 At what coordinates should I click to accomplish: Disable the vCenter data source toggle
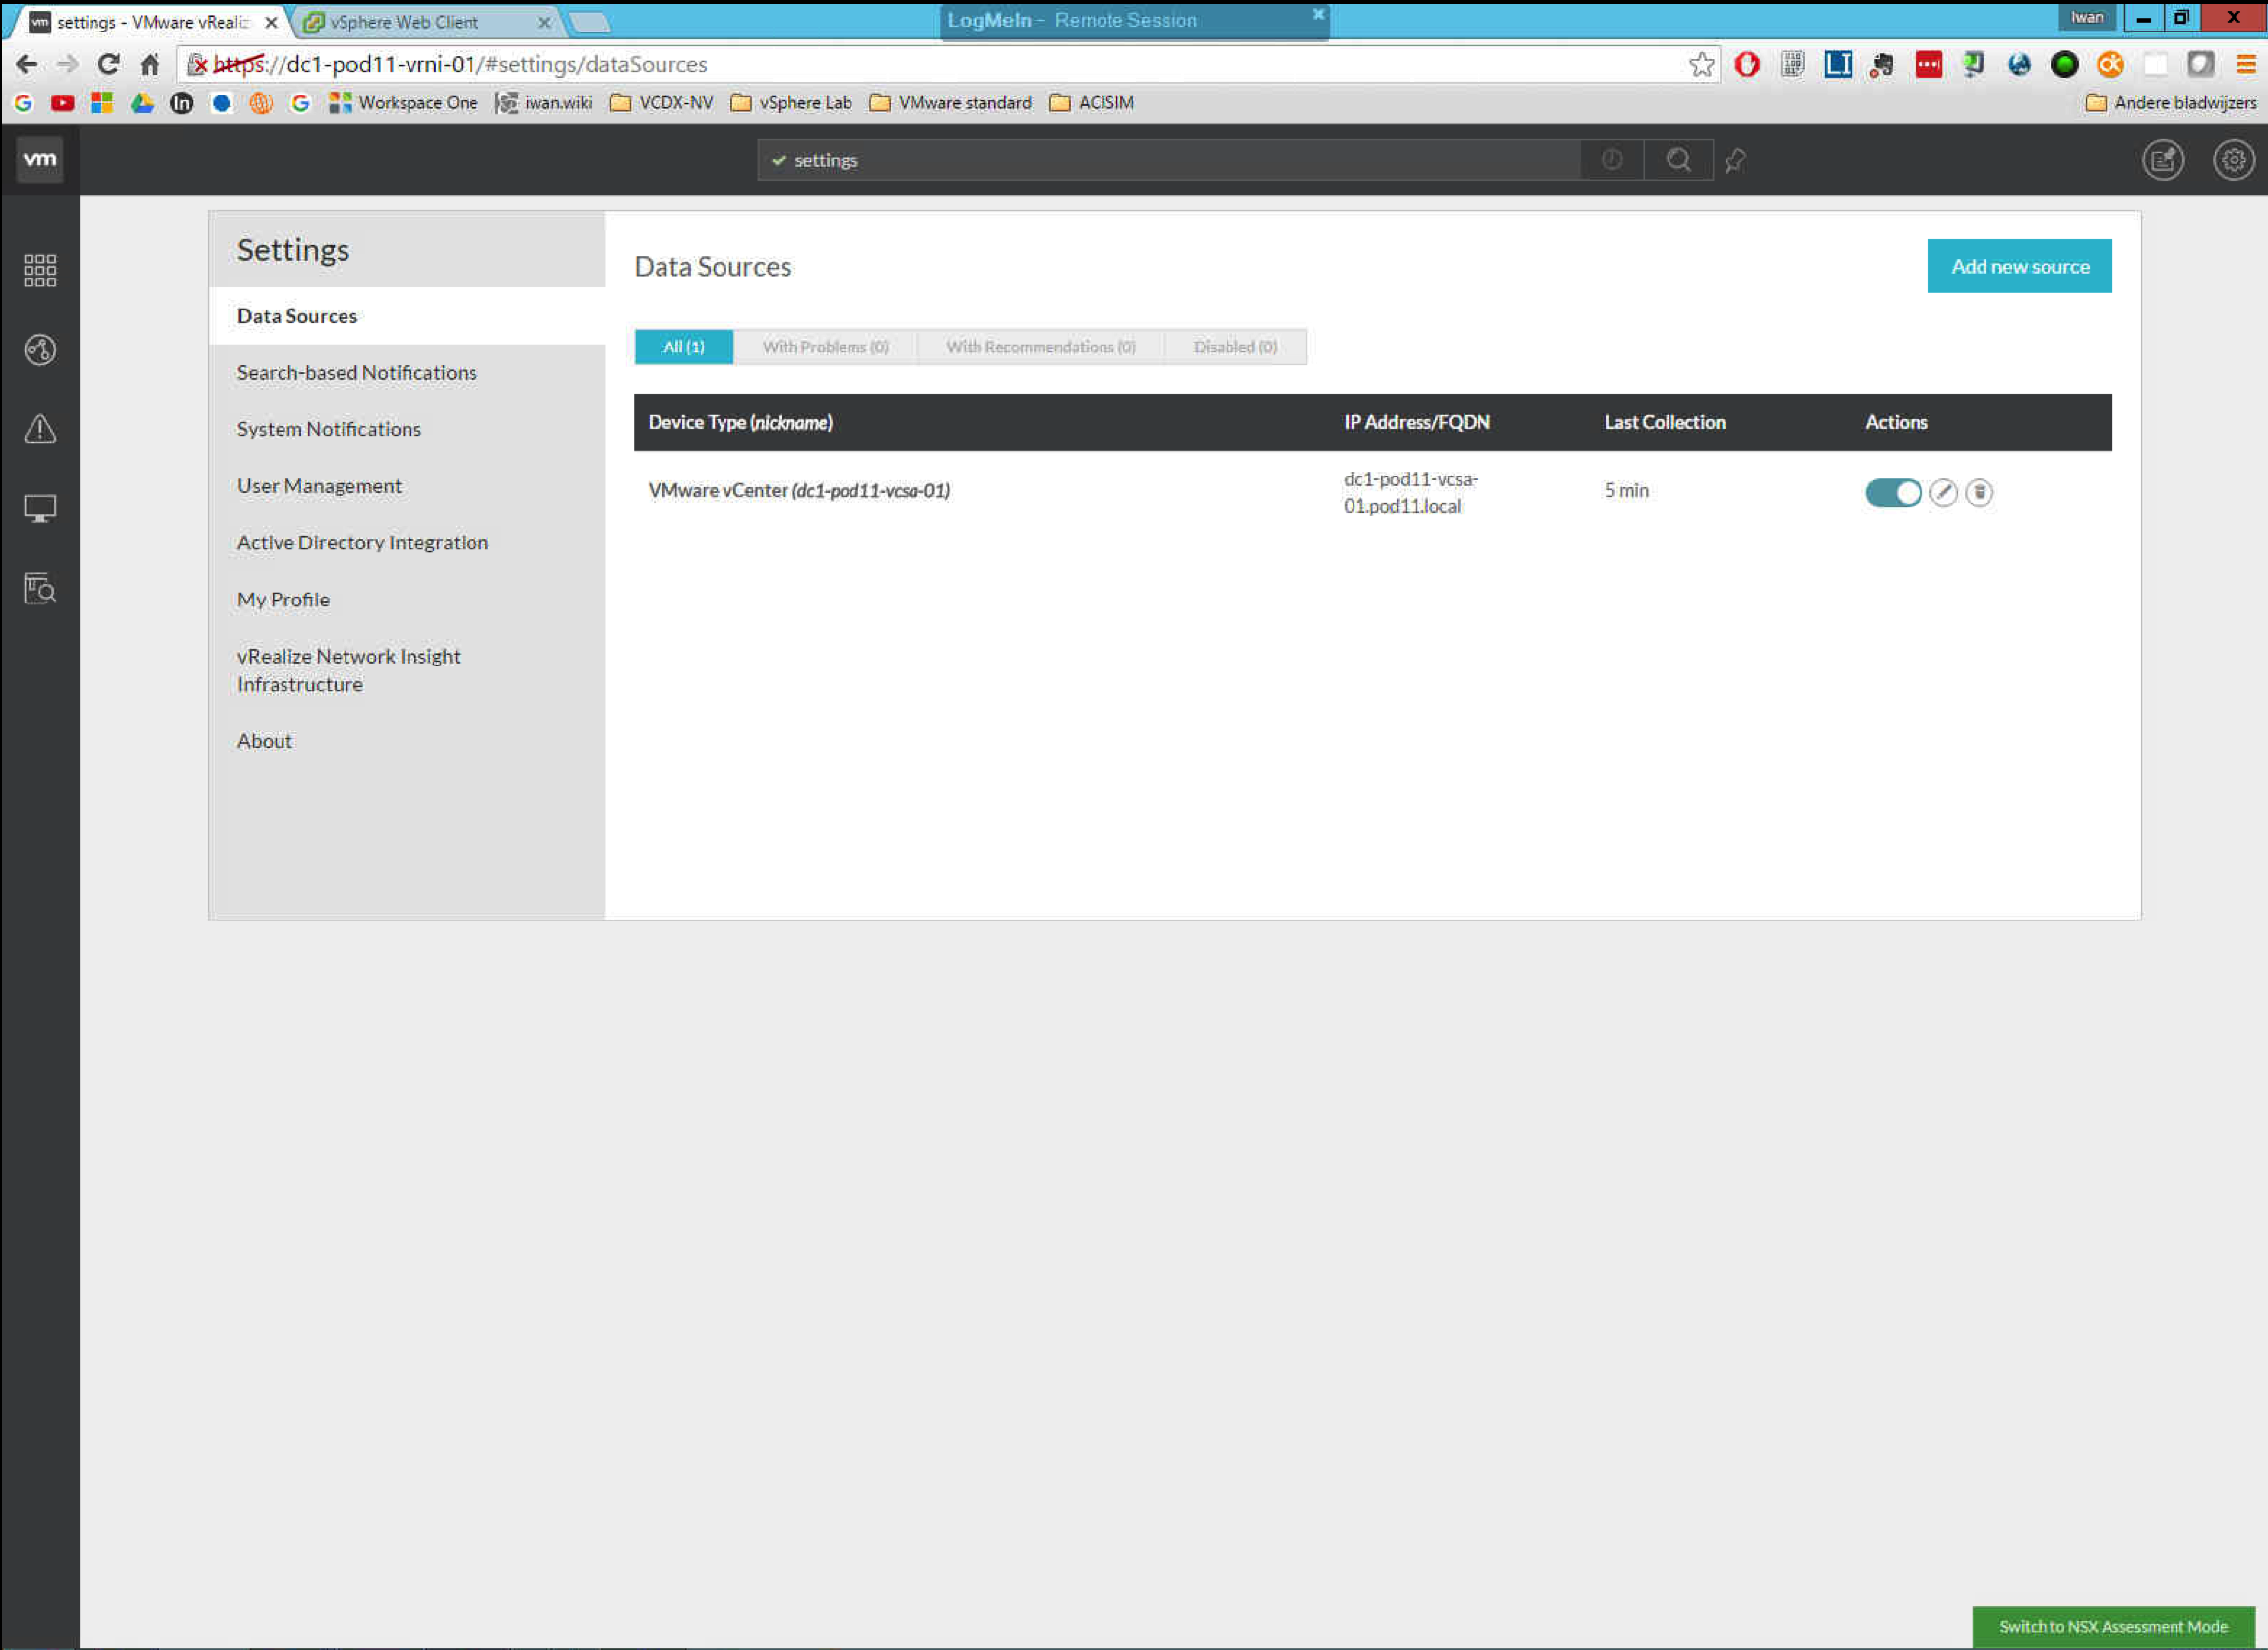(x=1893, y=492)
